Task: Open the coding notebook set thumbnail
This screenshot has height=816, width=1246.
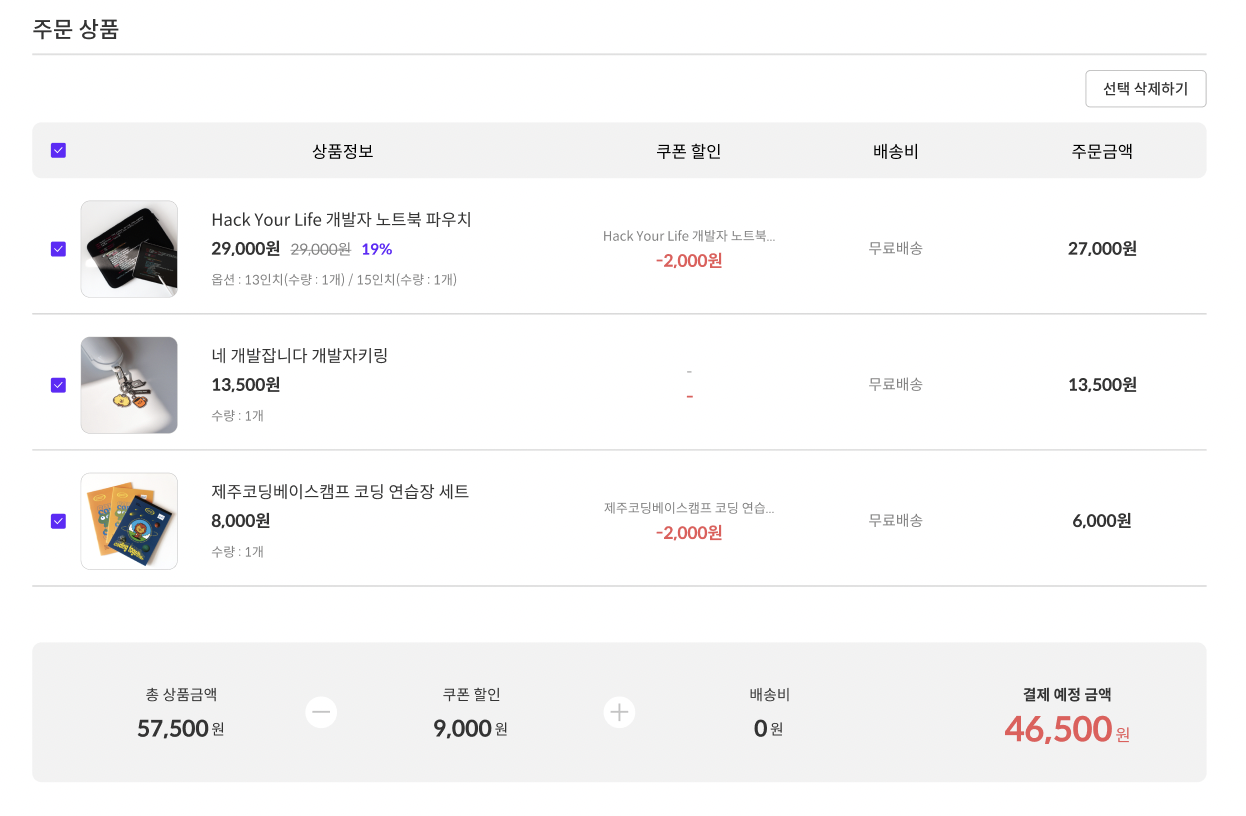Action: pyautogui.click(x=129, y=521)
